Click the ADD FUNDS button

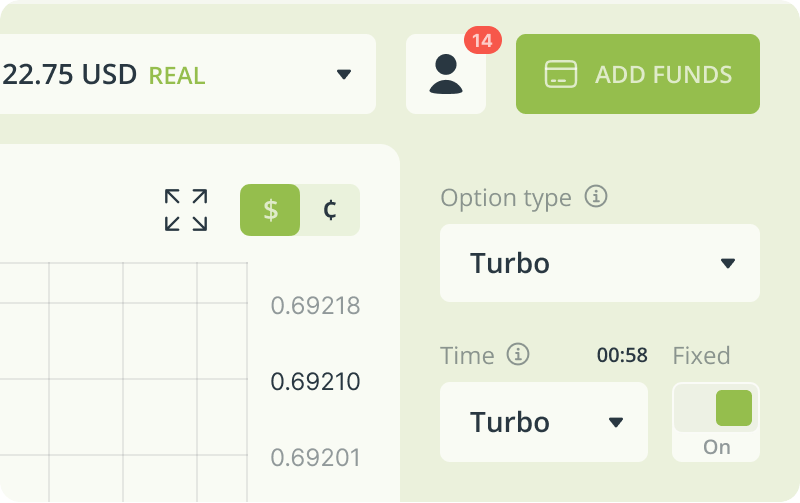click(638, 74)
